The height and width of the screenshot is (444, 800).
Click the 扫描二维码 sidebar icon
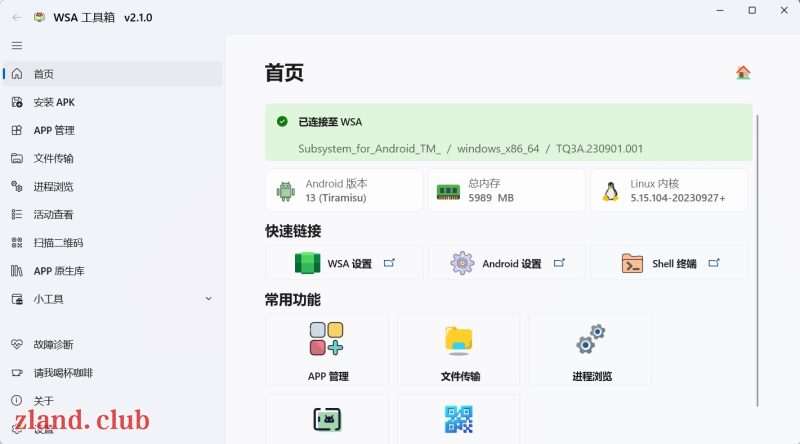click(17, 242)
